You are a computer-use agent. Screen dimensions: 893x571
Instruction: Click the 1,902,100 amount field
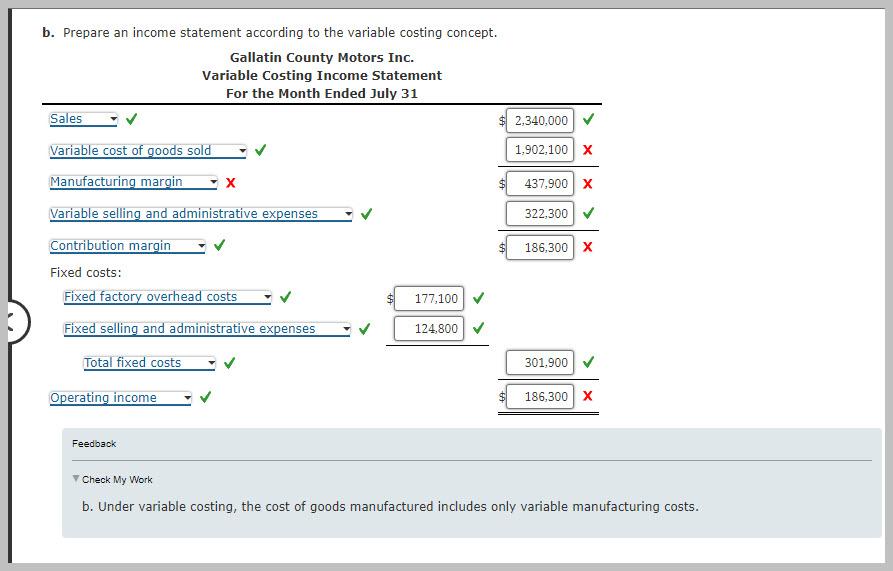[540, 150]
